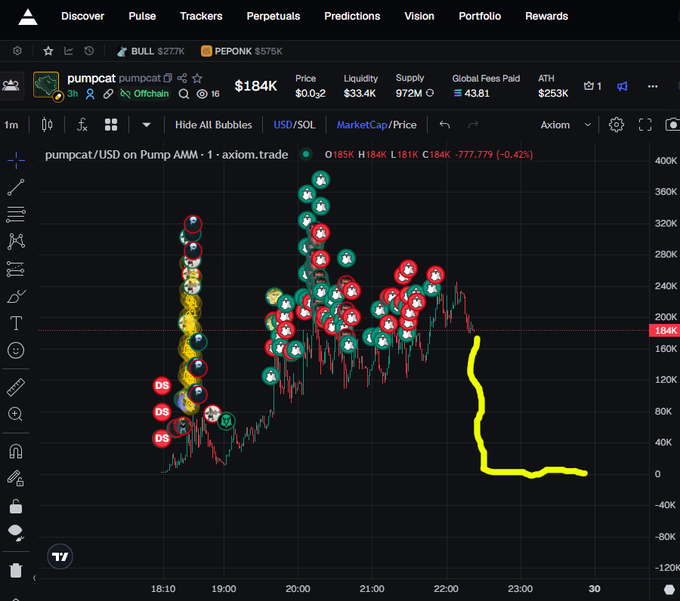Select the trend line tool

[x=16, y=187]
